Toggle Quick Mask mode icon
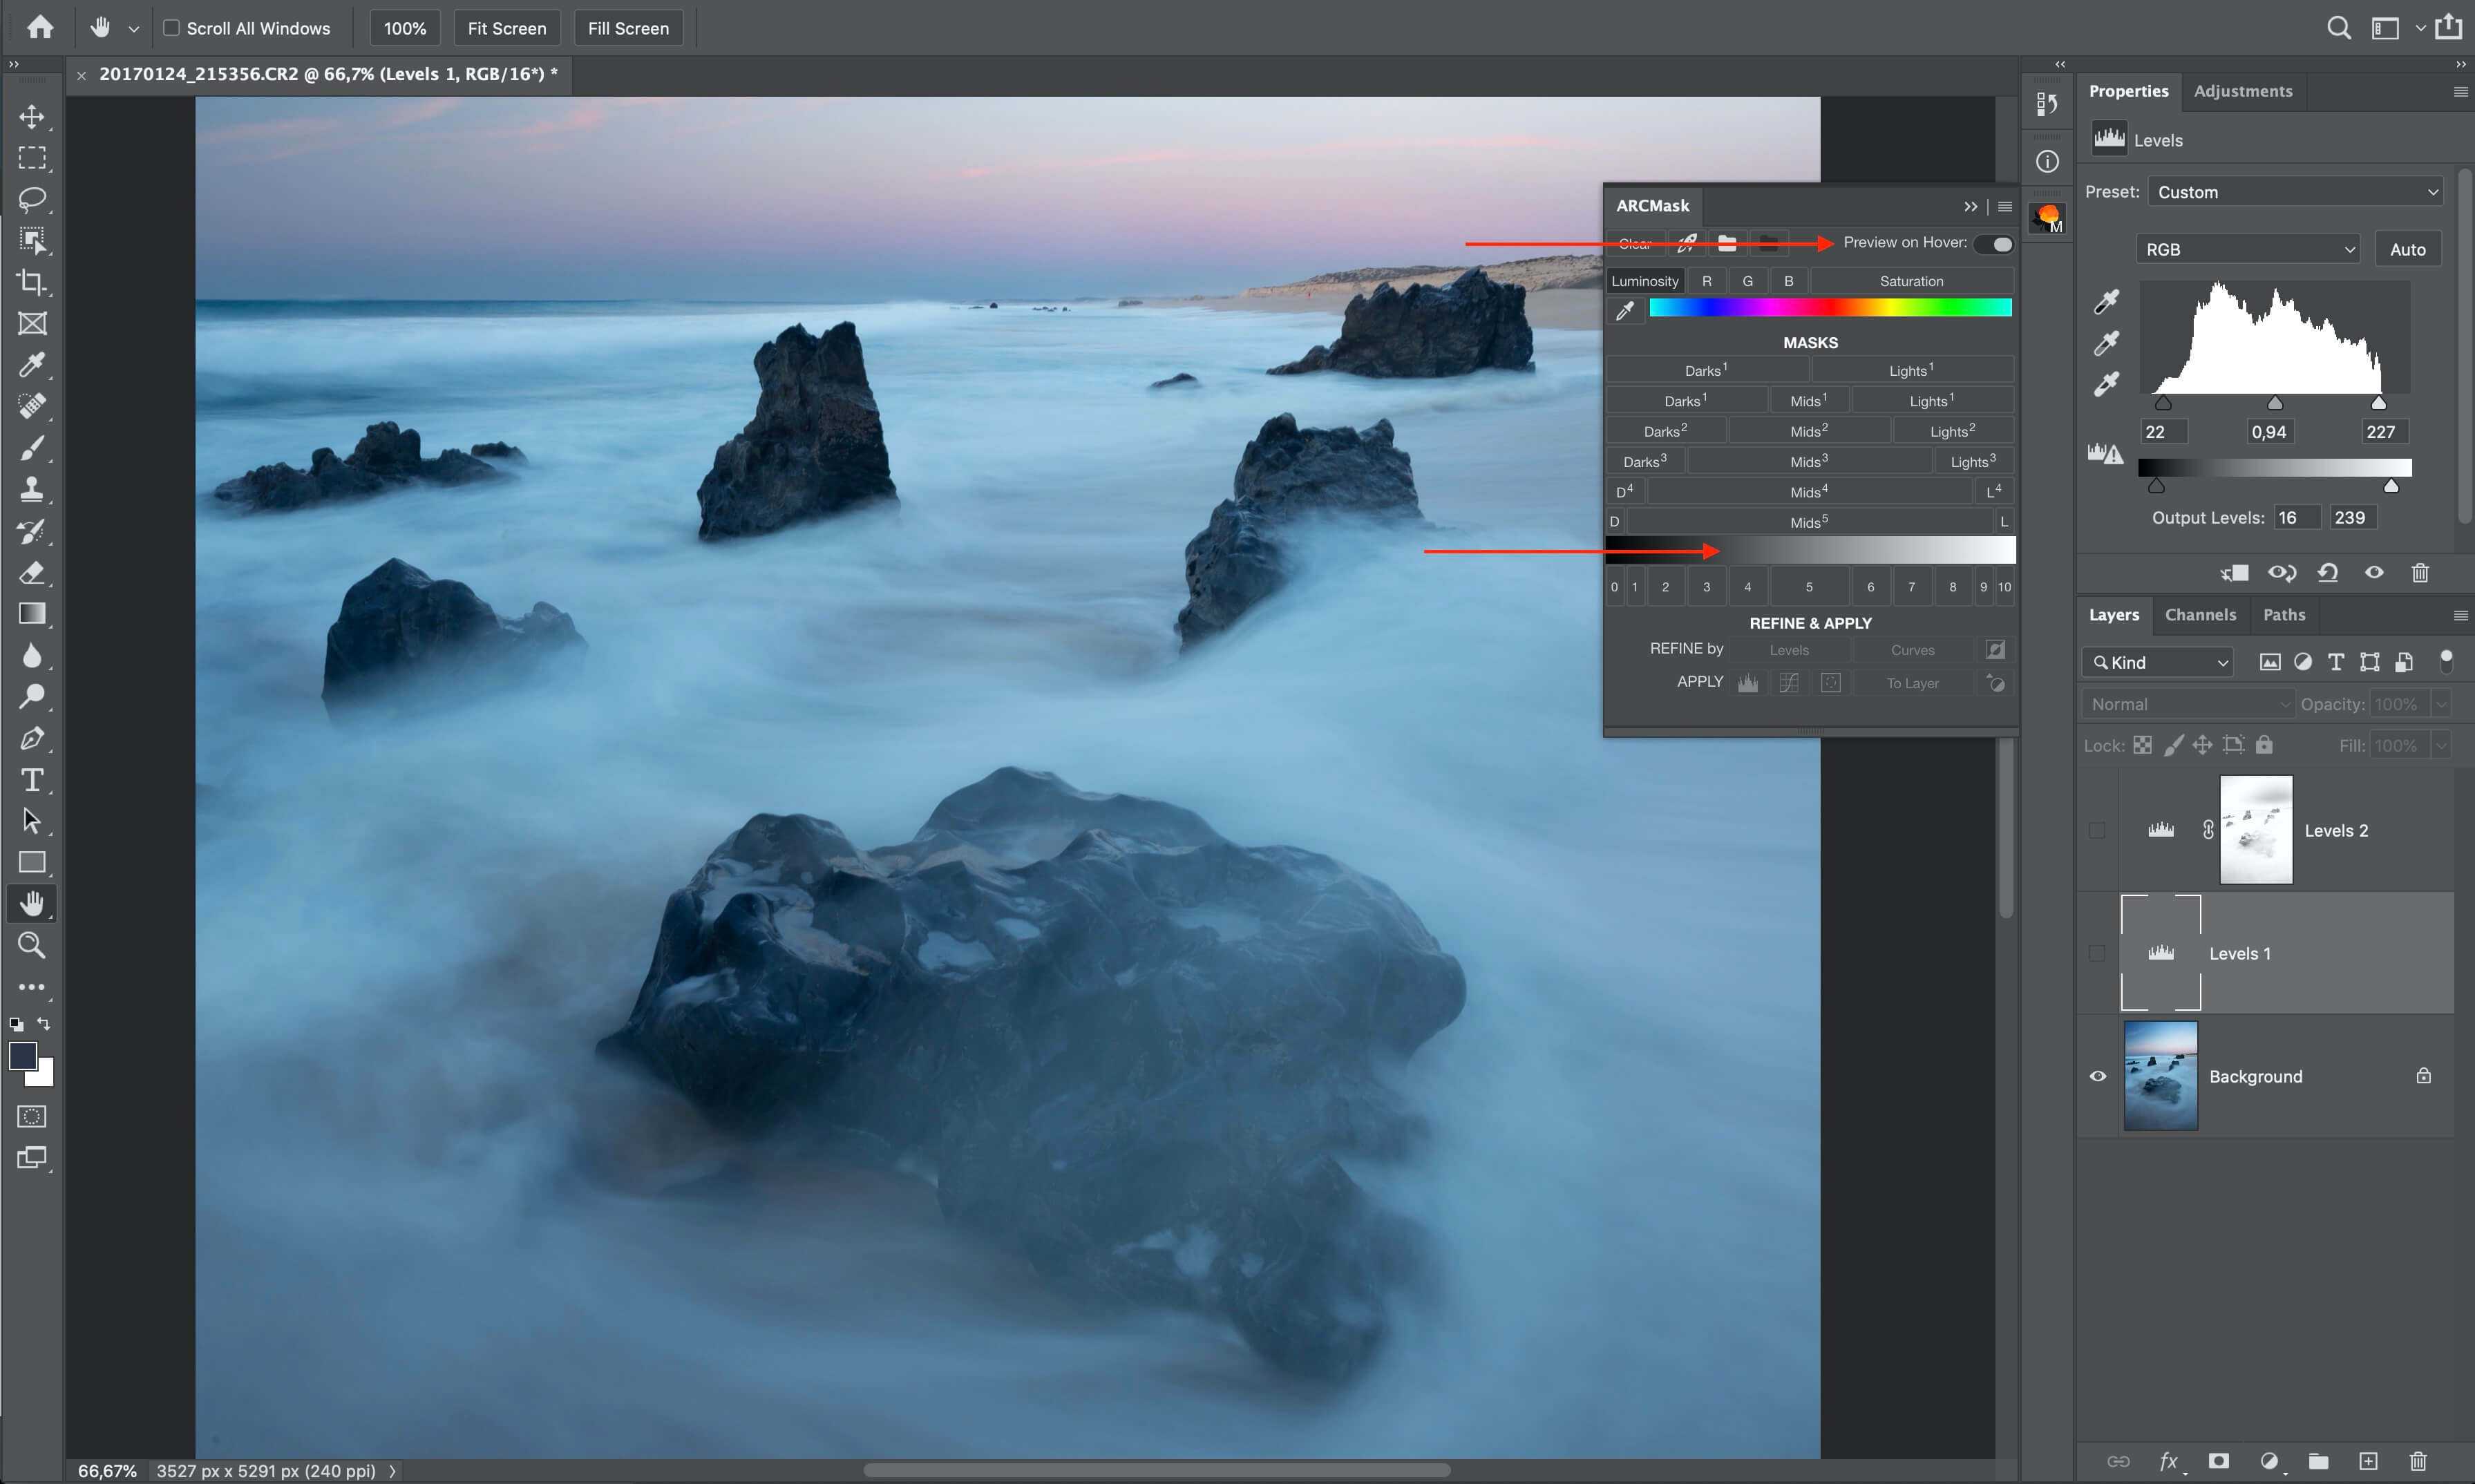 point(32,1116)
